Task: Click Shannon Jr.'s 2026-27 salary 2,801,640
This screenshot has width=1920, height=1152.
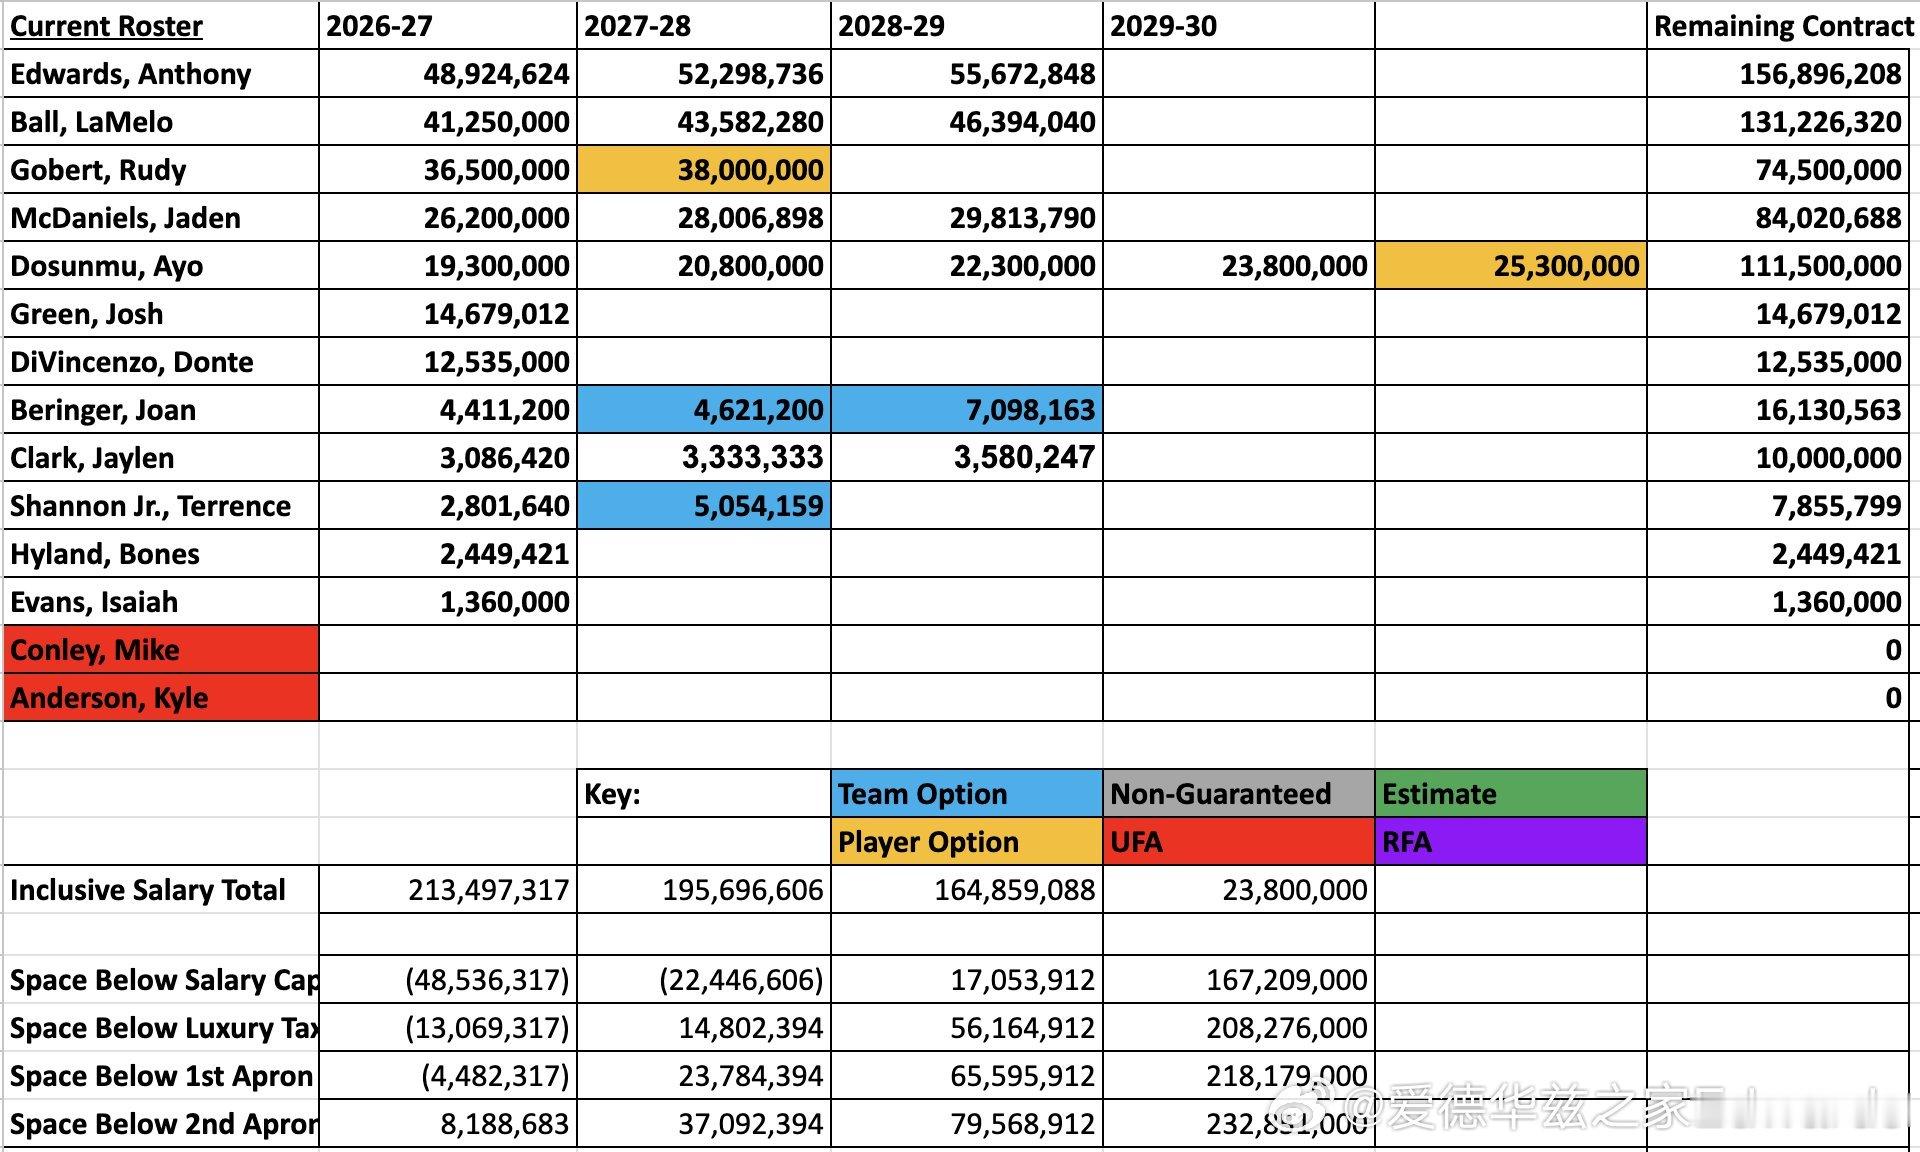Action: coord(448,505)
